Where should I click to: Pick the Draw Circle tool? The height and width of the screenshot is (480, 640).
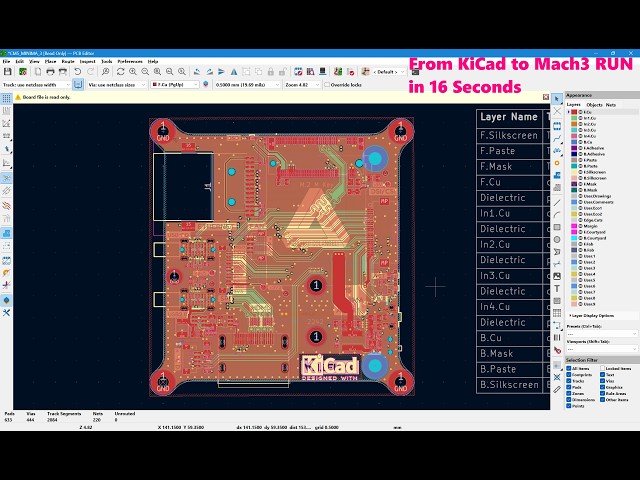tap(557, 240)
